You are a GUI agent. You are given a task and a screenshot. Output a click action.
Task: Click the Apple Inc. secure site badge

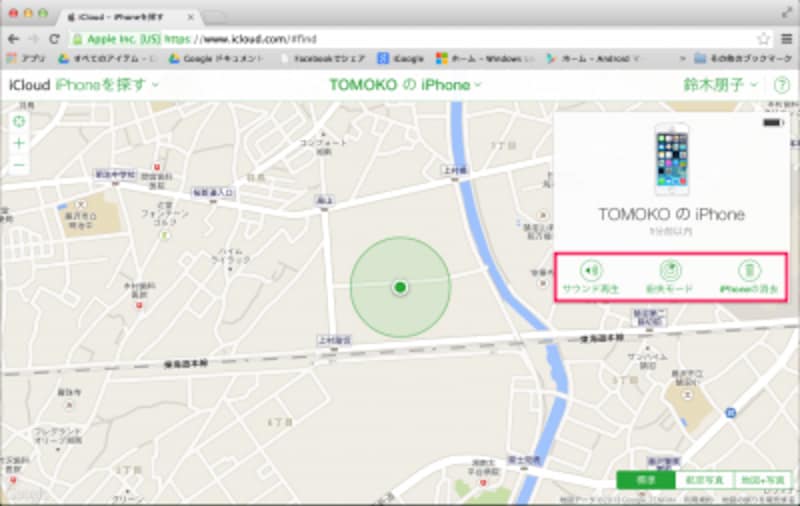click(116, 39)
